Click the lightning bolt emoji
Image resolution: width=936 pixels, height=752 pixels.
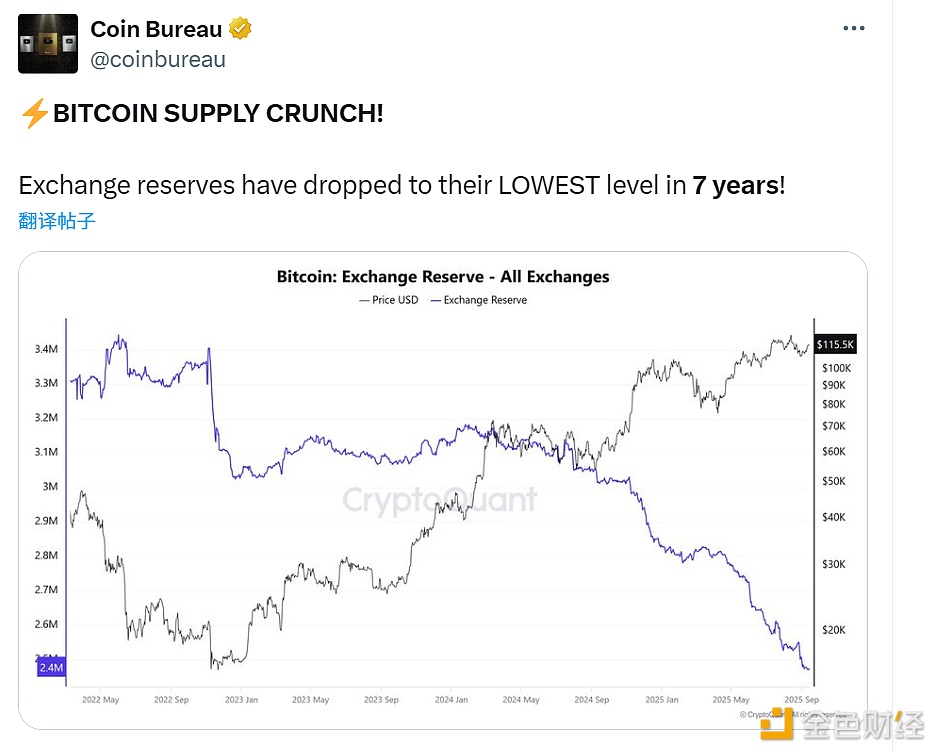point(34,114)
